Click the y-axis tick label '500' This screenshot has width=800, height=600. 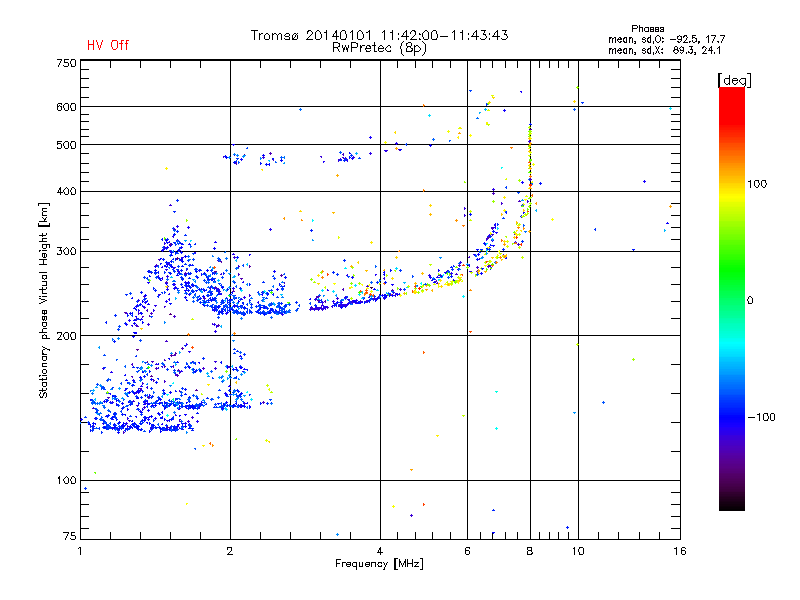point(66,145)
